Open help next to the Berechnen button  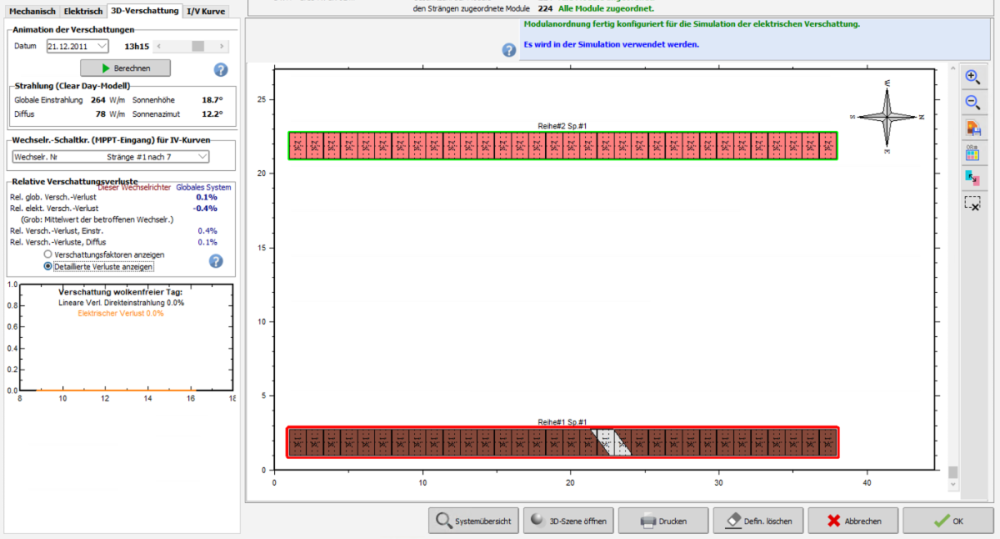[221, 69]
